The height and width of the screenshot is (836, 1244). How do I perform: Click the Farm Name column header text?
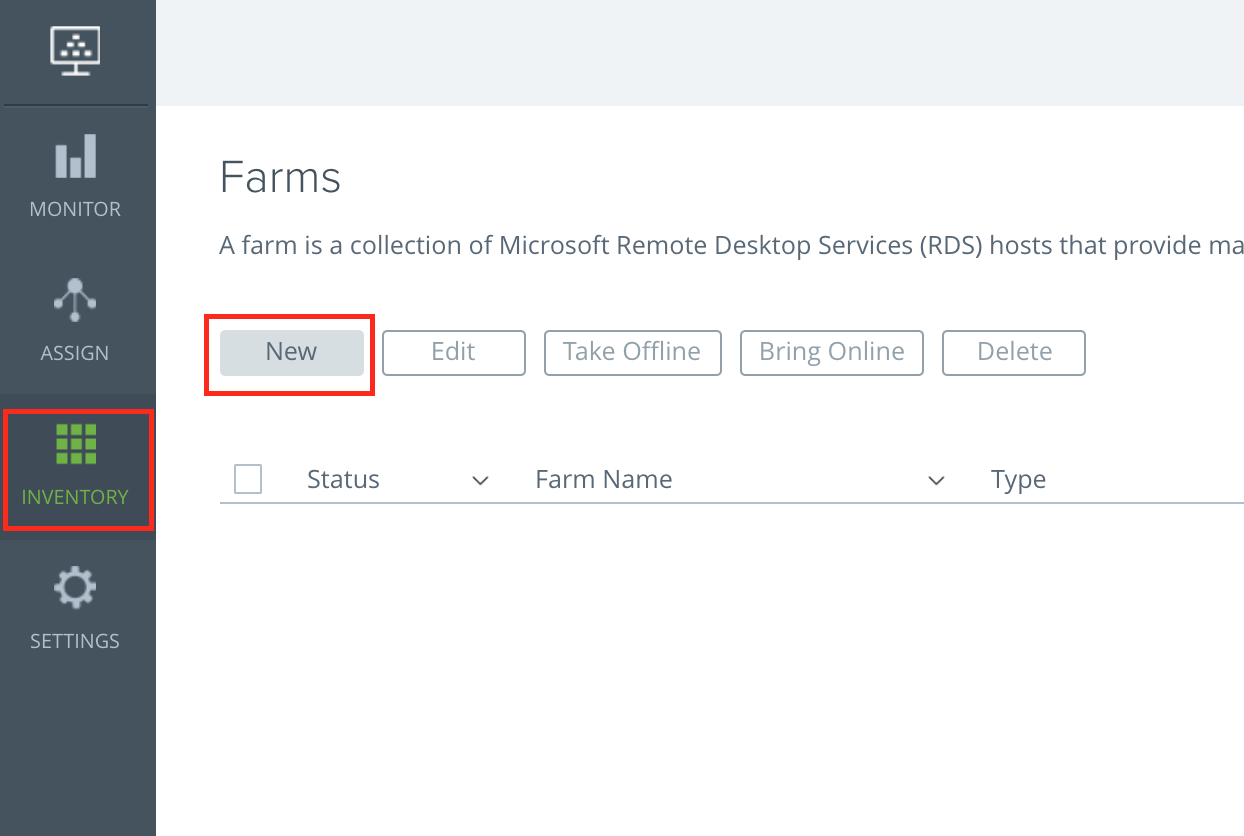click(x=603, y=480)
